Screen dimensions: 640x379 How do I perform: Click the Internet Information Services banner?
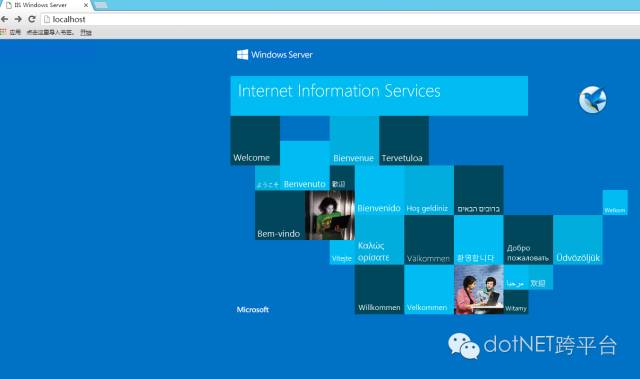click(379, 96)
